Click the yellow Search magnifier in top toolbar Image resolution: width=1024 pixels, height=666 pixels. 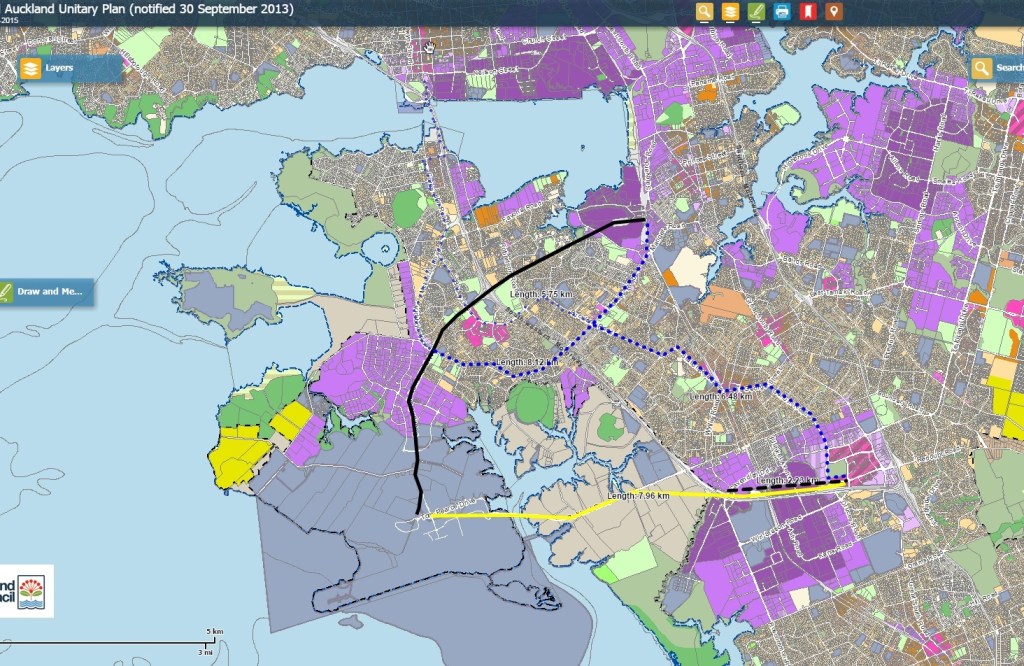[x=705, y=12]
